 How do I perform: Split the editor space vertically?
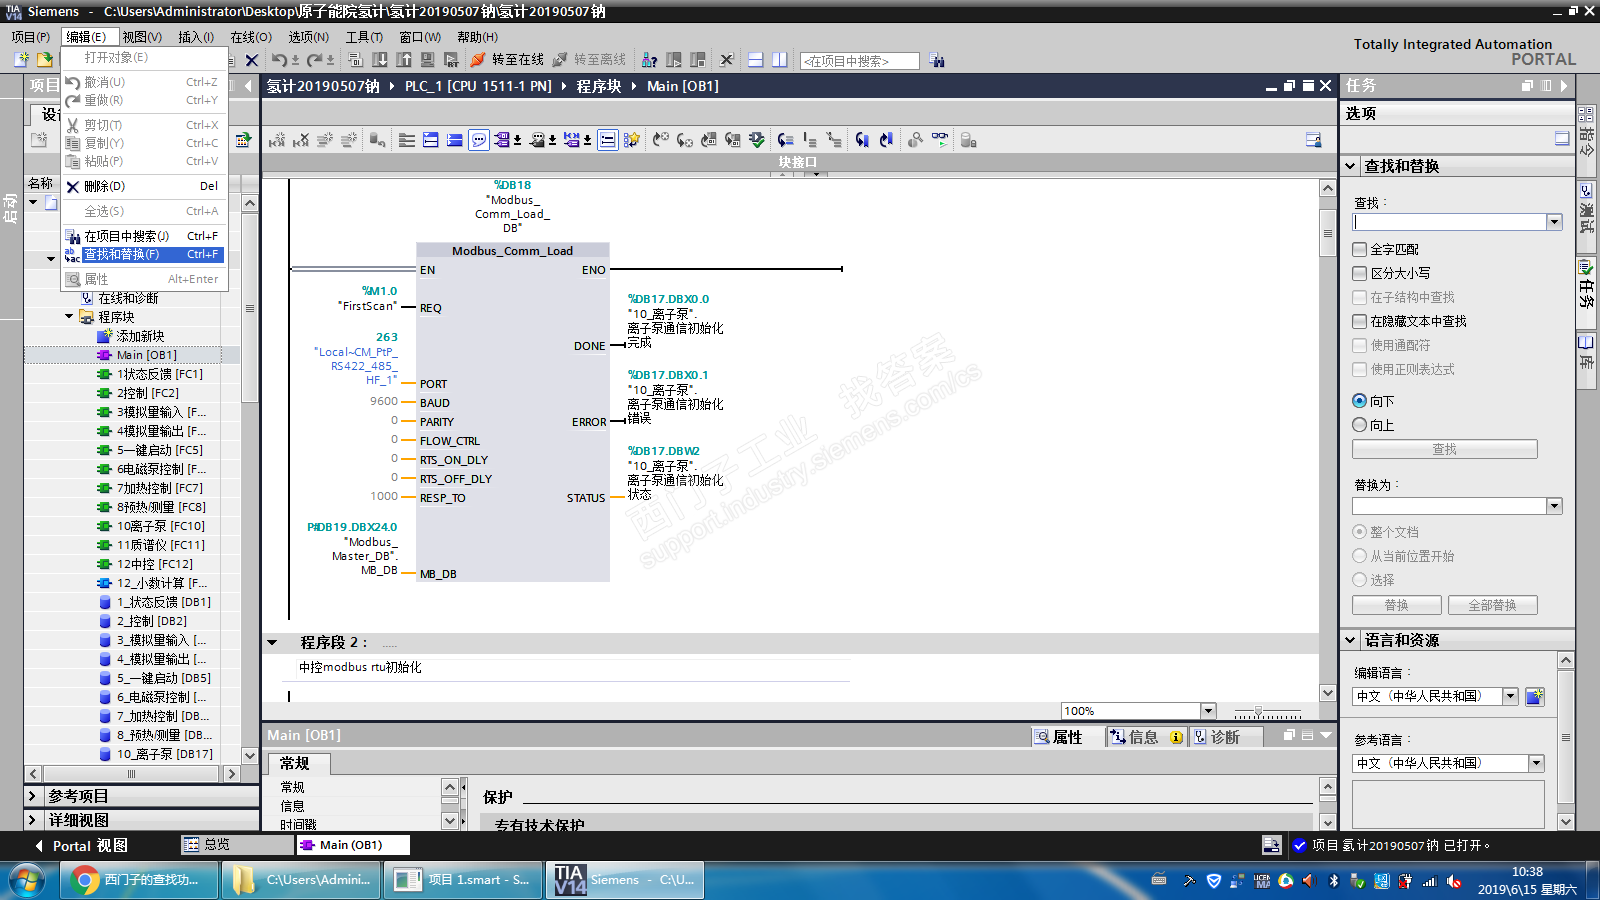pyautogui.click(x=780, y=60)
